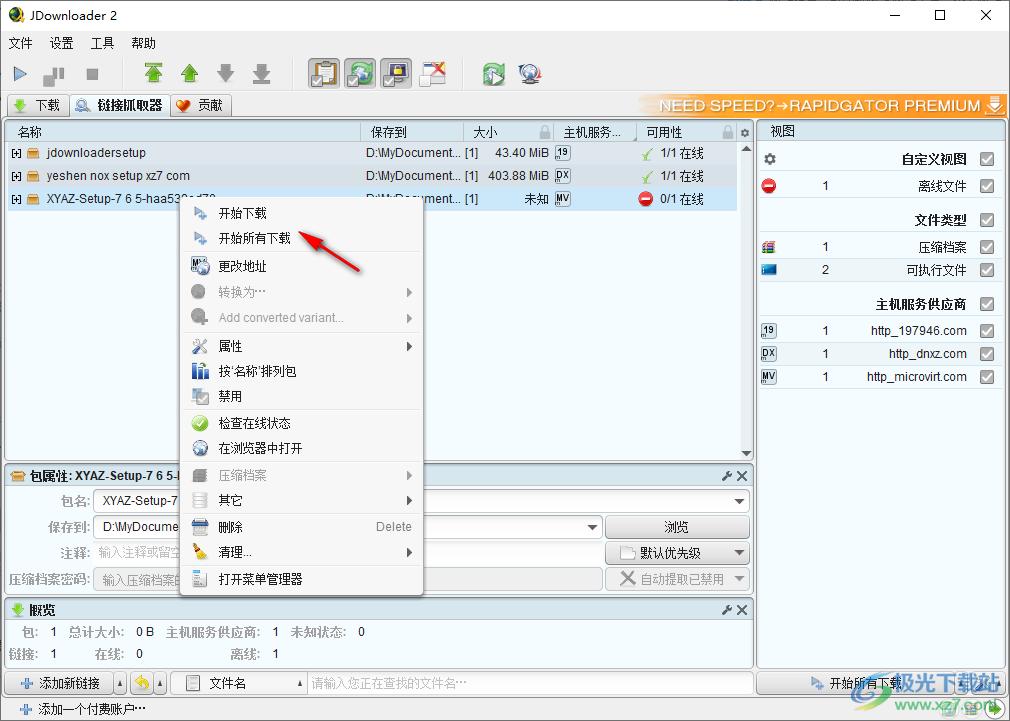The height and width of the screenshot is (721, 1010).
Task: Open the 保存到 path dropdown arrow
Action: click(592, 527)
